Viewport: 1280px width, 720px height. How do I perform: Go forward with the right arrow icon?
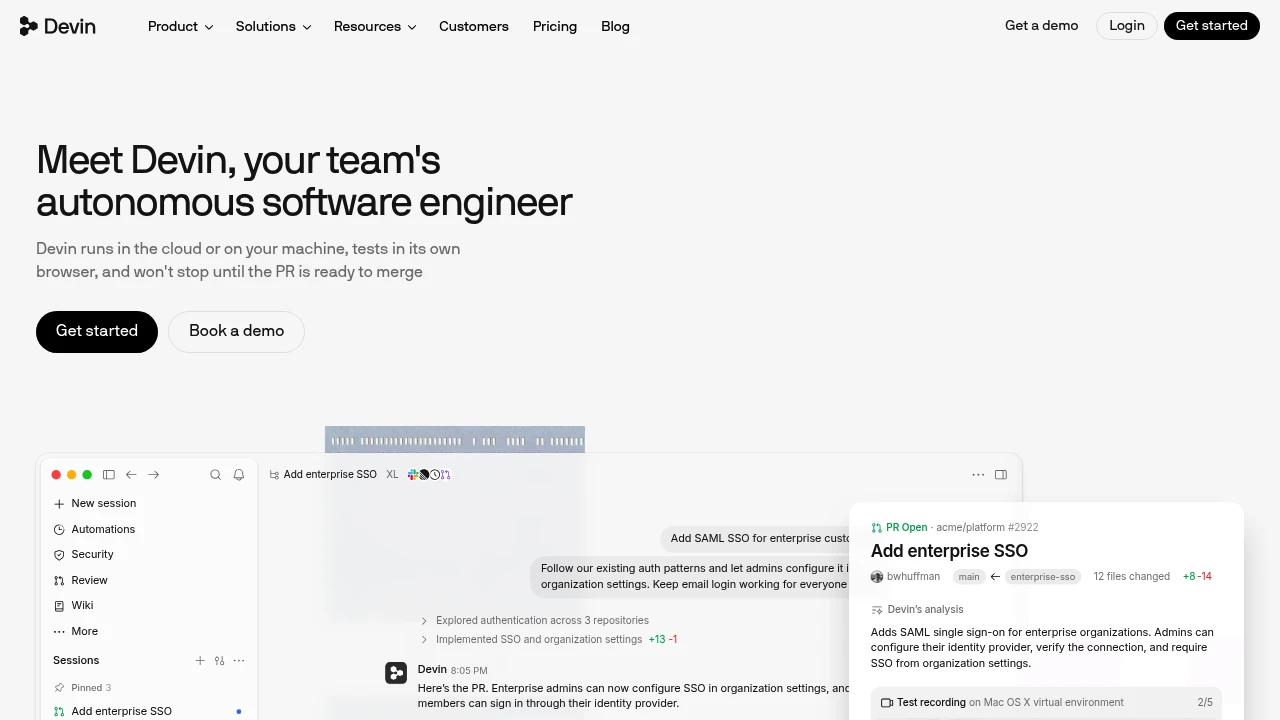[x=154, y=475]
